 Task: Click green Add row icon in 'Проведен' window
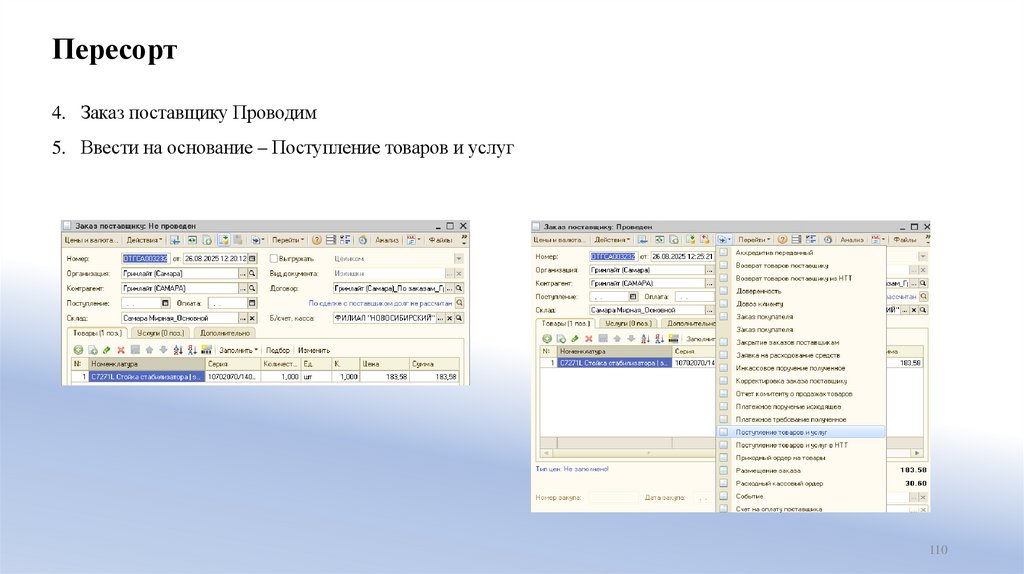click(x=547, y=338)
